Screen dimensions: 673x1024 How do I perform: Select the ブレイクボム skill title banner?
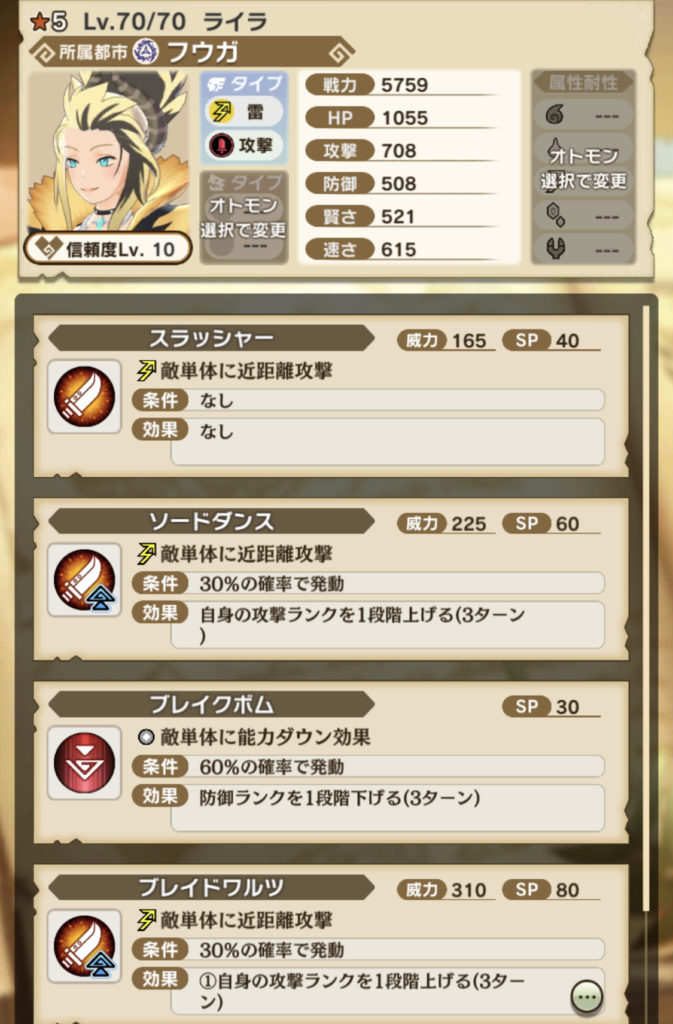[x=211, y=705]
